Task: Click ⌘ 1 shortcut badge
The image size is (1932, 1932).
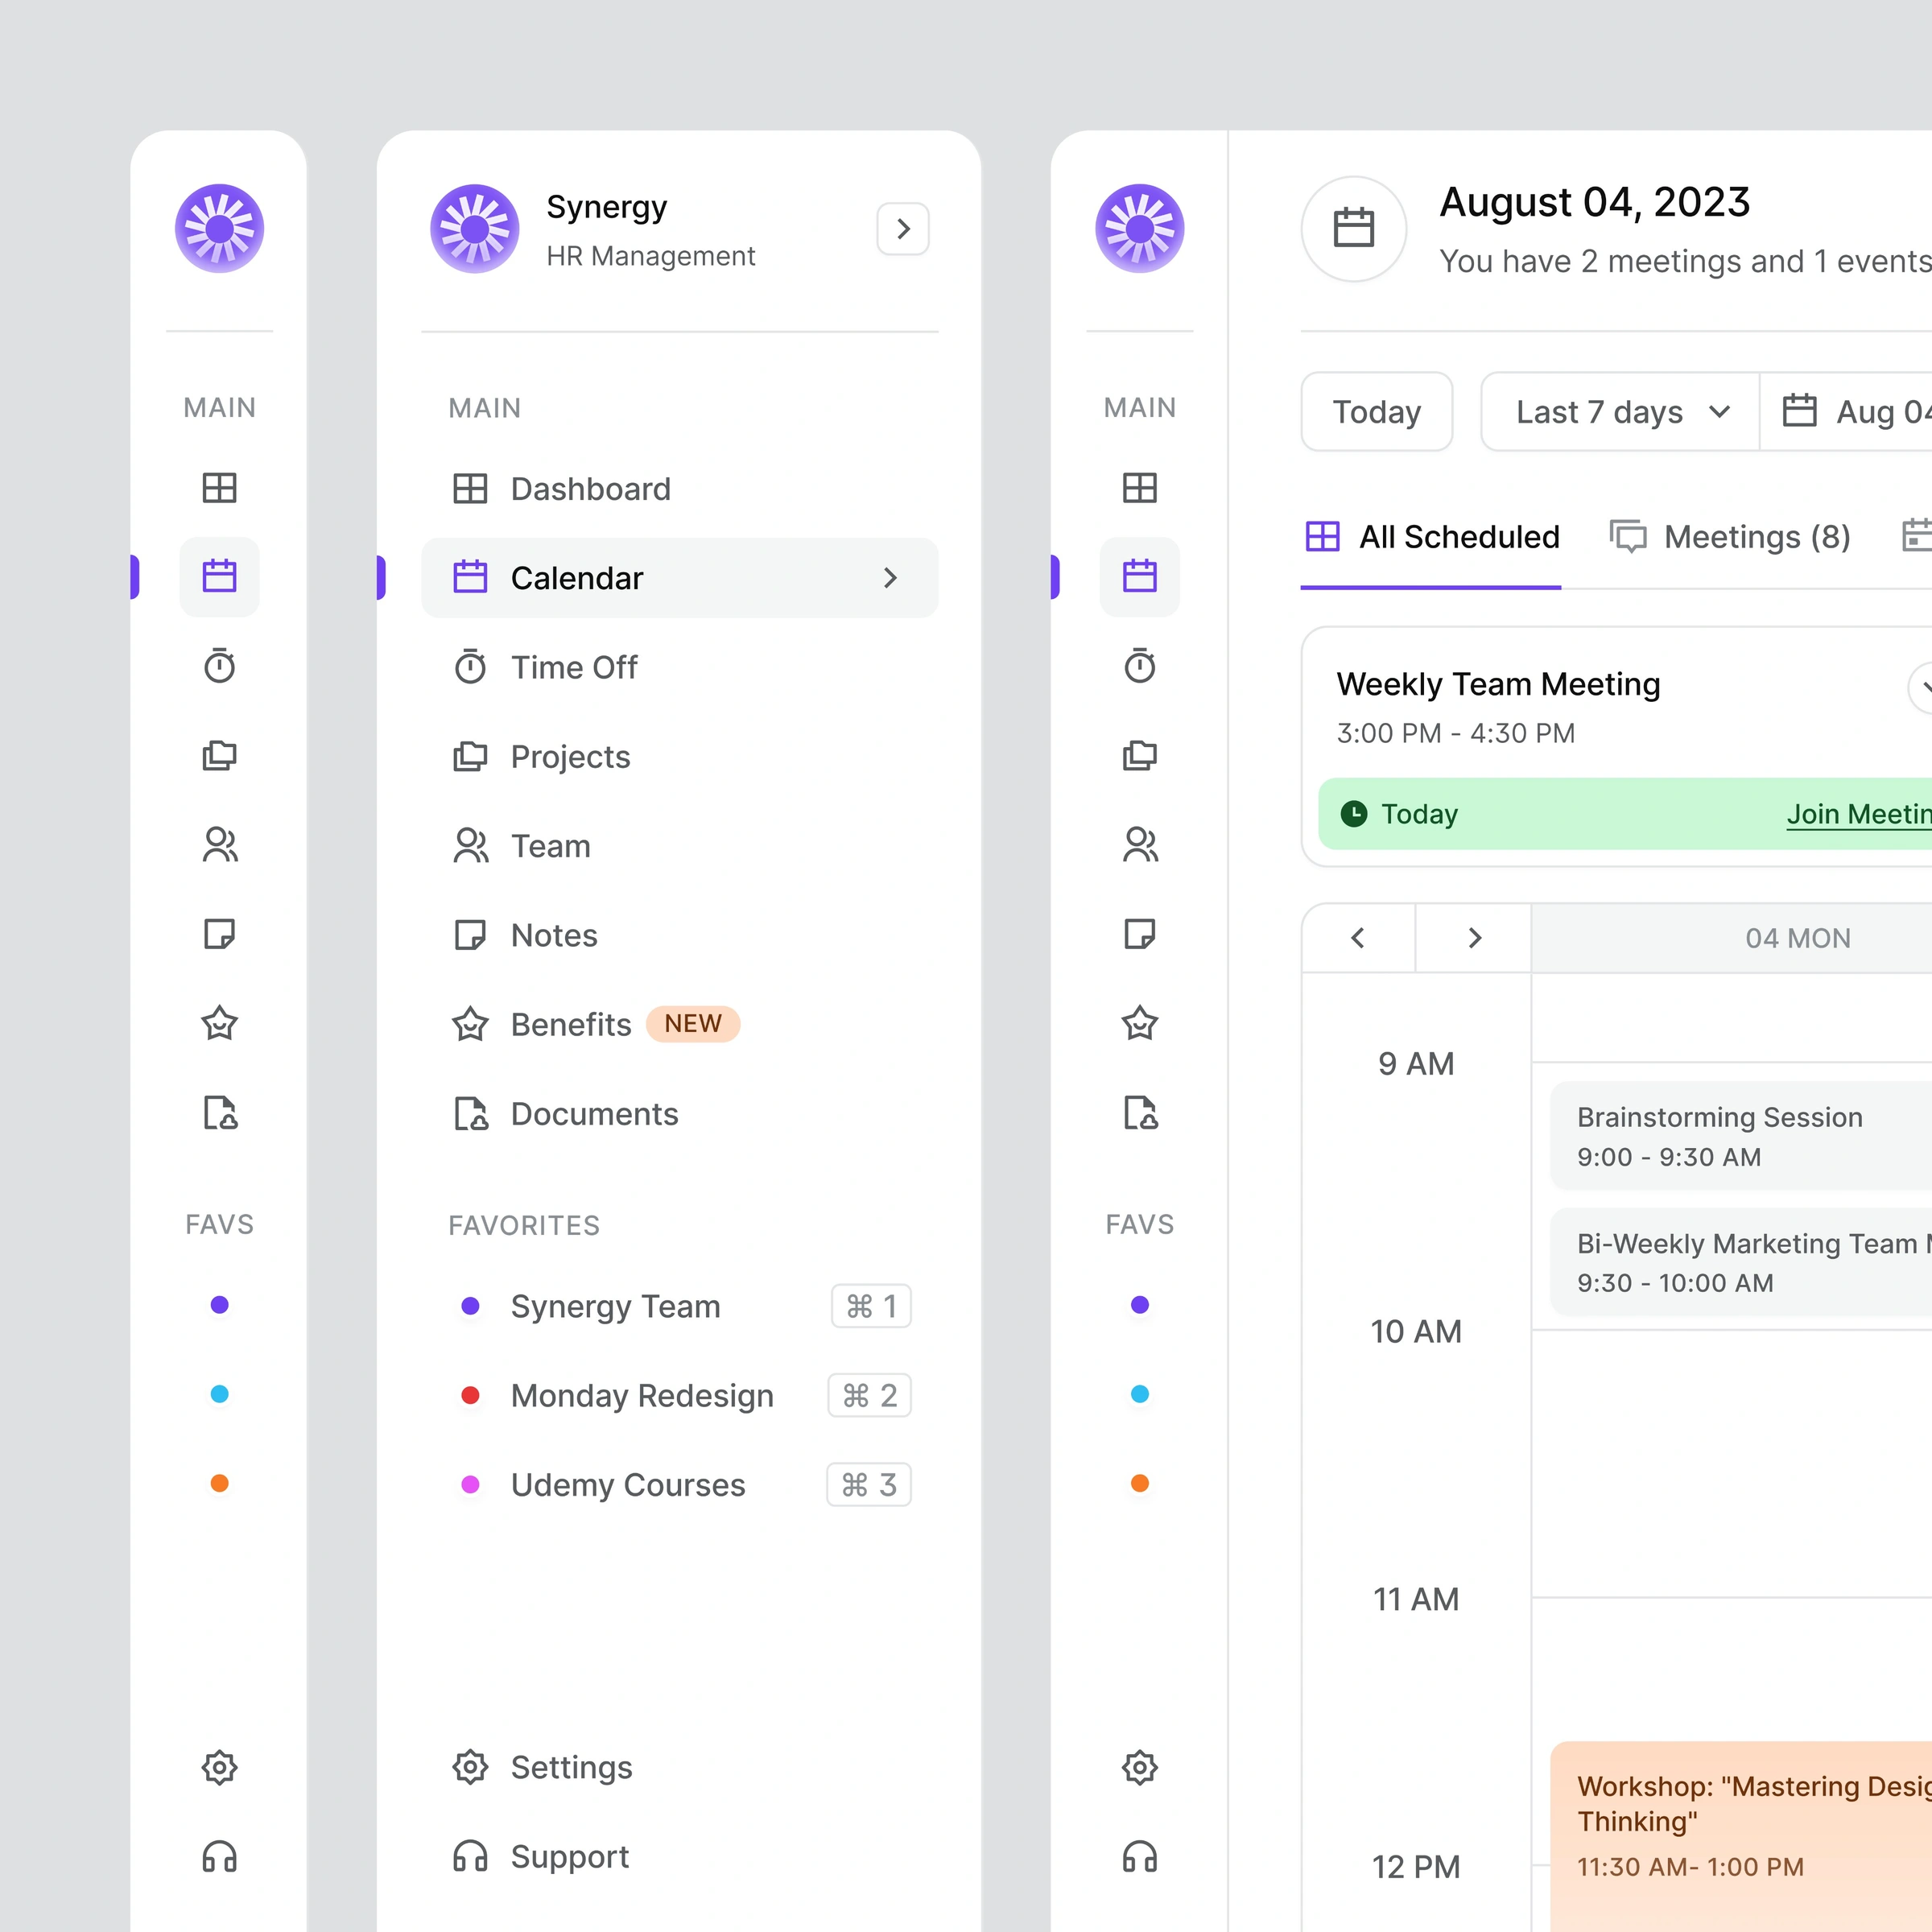Action: point(871,1305)
